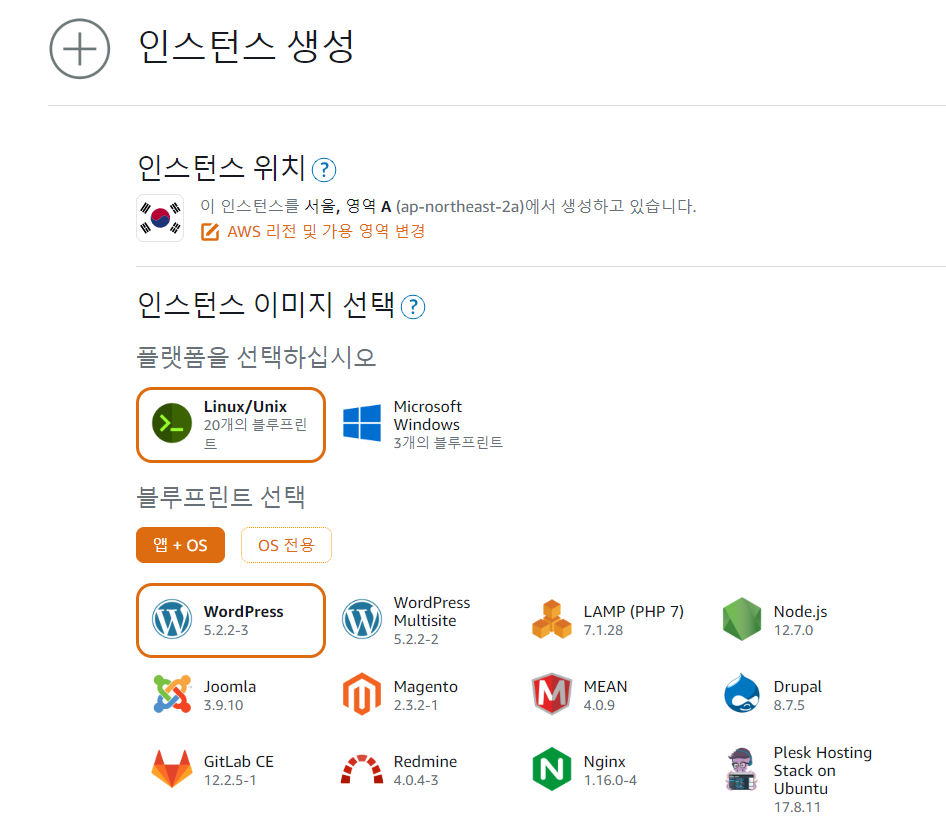Choose the Drupal 8.7.5 blueprint label
Screen dimensions: 946x823
798,695
